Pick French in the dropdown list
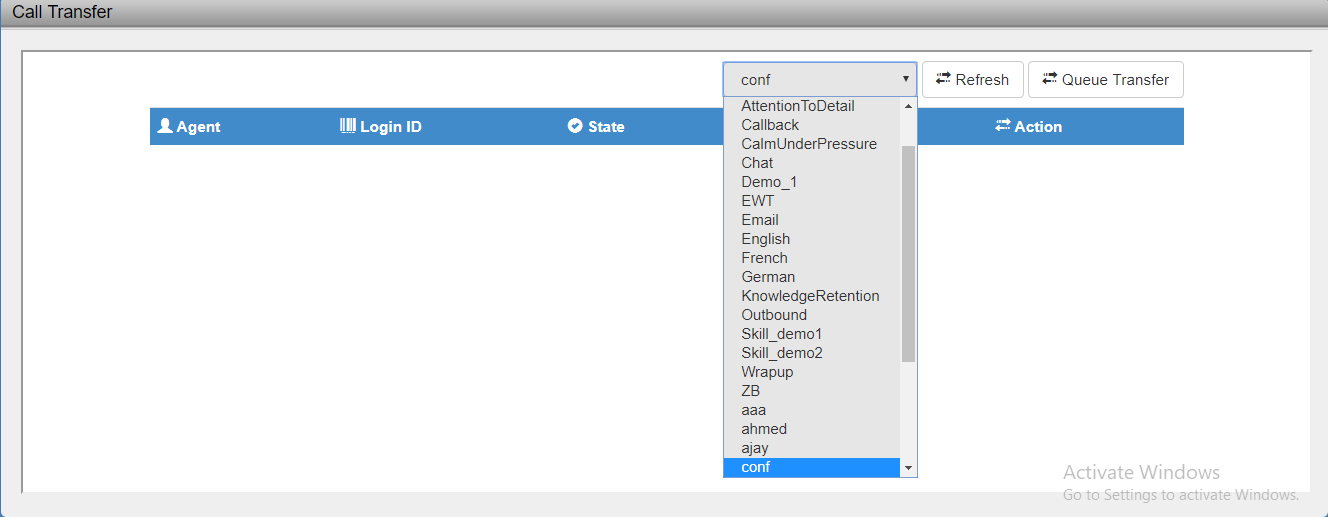The height and width of the screenshot is (517, 1328). [764, 258]
